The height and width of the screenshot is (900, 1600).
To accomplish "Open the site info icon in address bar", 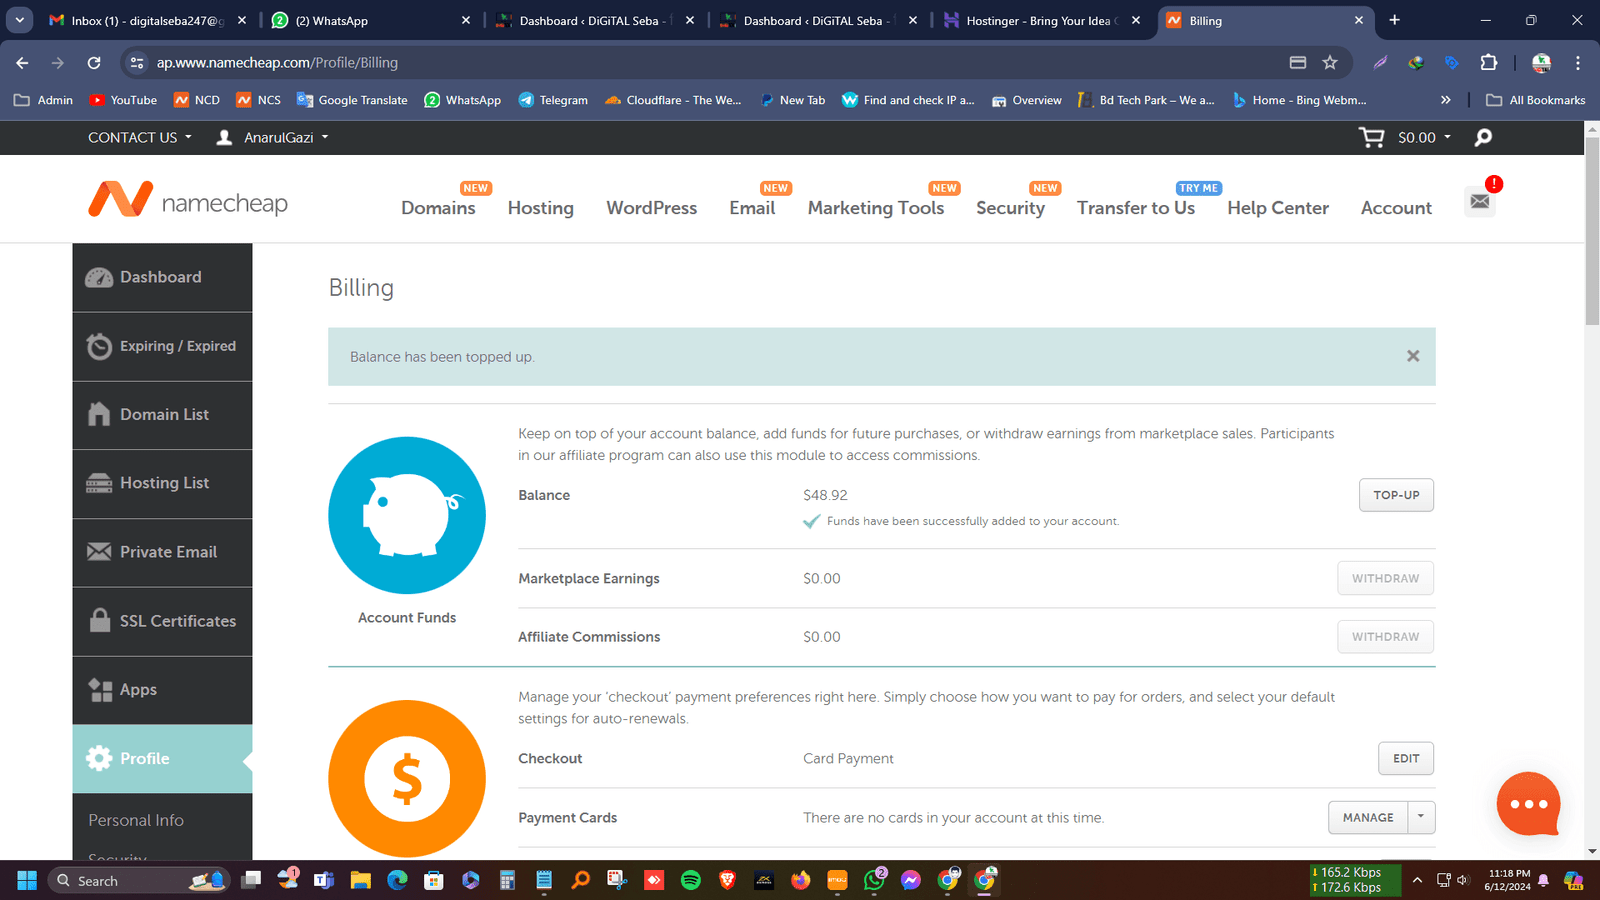I will tap(137, 62).
